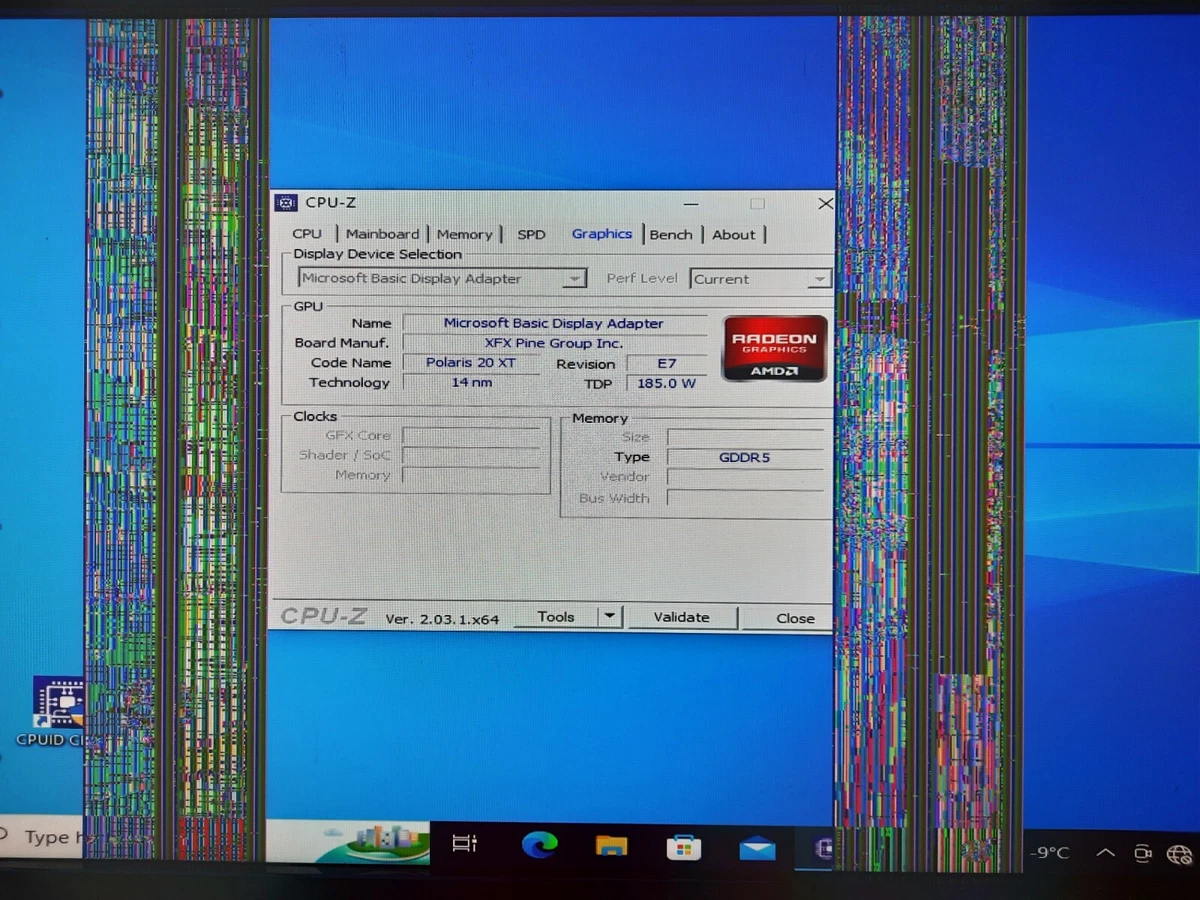This screenshot has width=1200, height=900.
Task: Open Microsoft Store from the taskbar
Action: point(684,848)
